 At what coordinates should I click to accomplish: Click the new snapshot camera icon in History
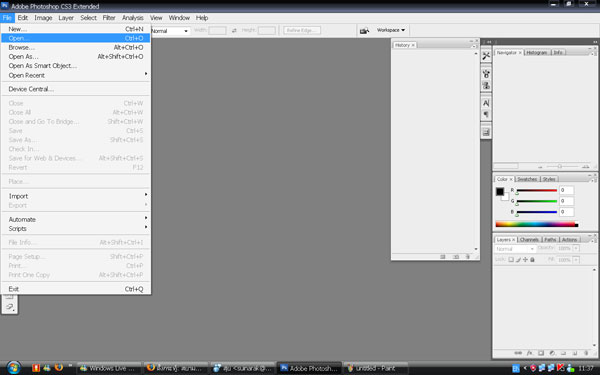pos(456,257)
